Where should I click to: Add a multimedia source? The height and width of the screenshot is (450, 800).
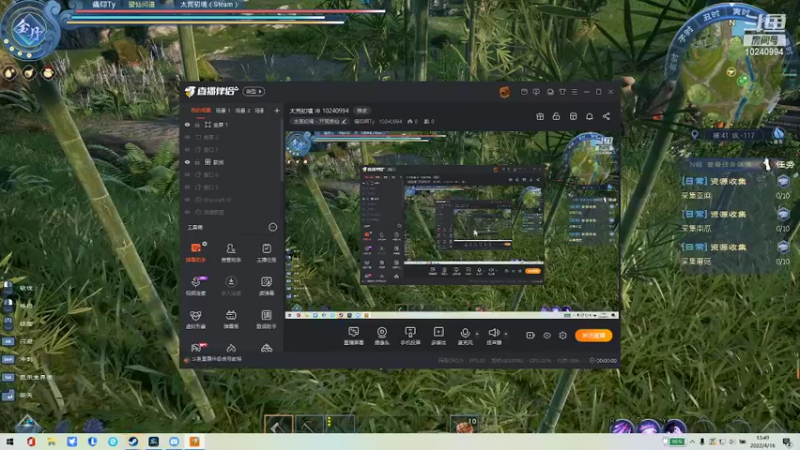pyautogui.click(x=438, y=336)
